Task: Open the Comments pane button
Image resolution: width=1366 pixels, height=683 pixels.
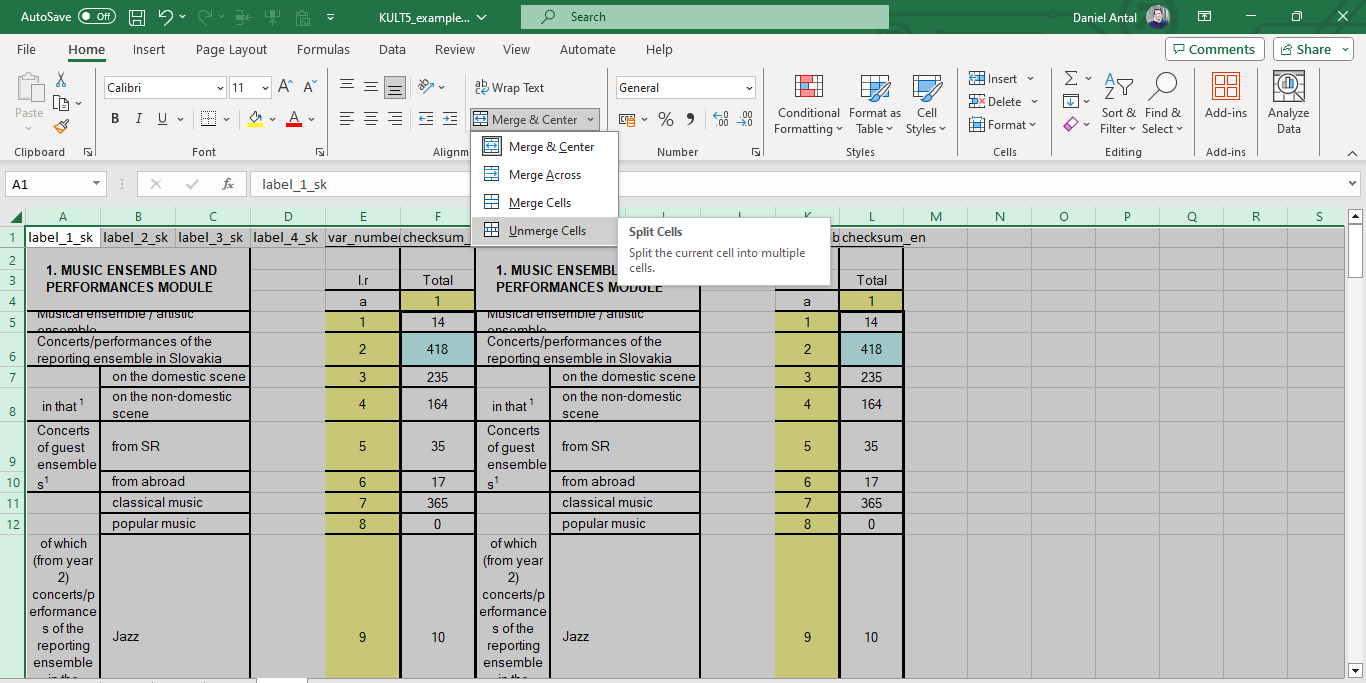Action: click(1214, 50)
